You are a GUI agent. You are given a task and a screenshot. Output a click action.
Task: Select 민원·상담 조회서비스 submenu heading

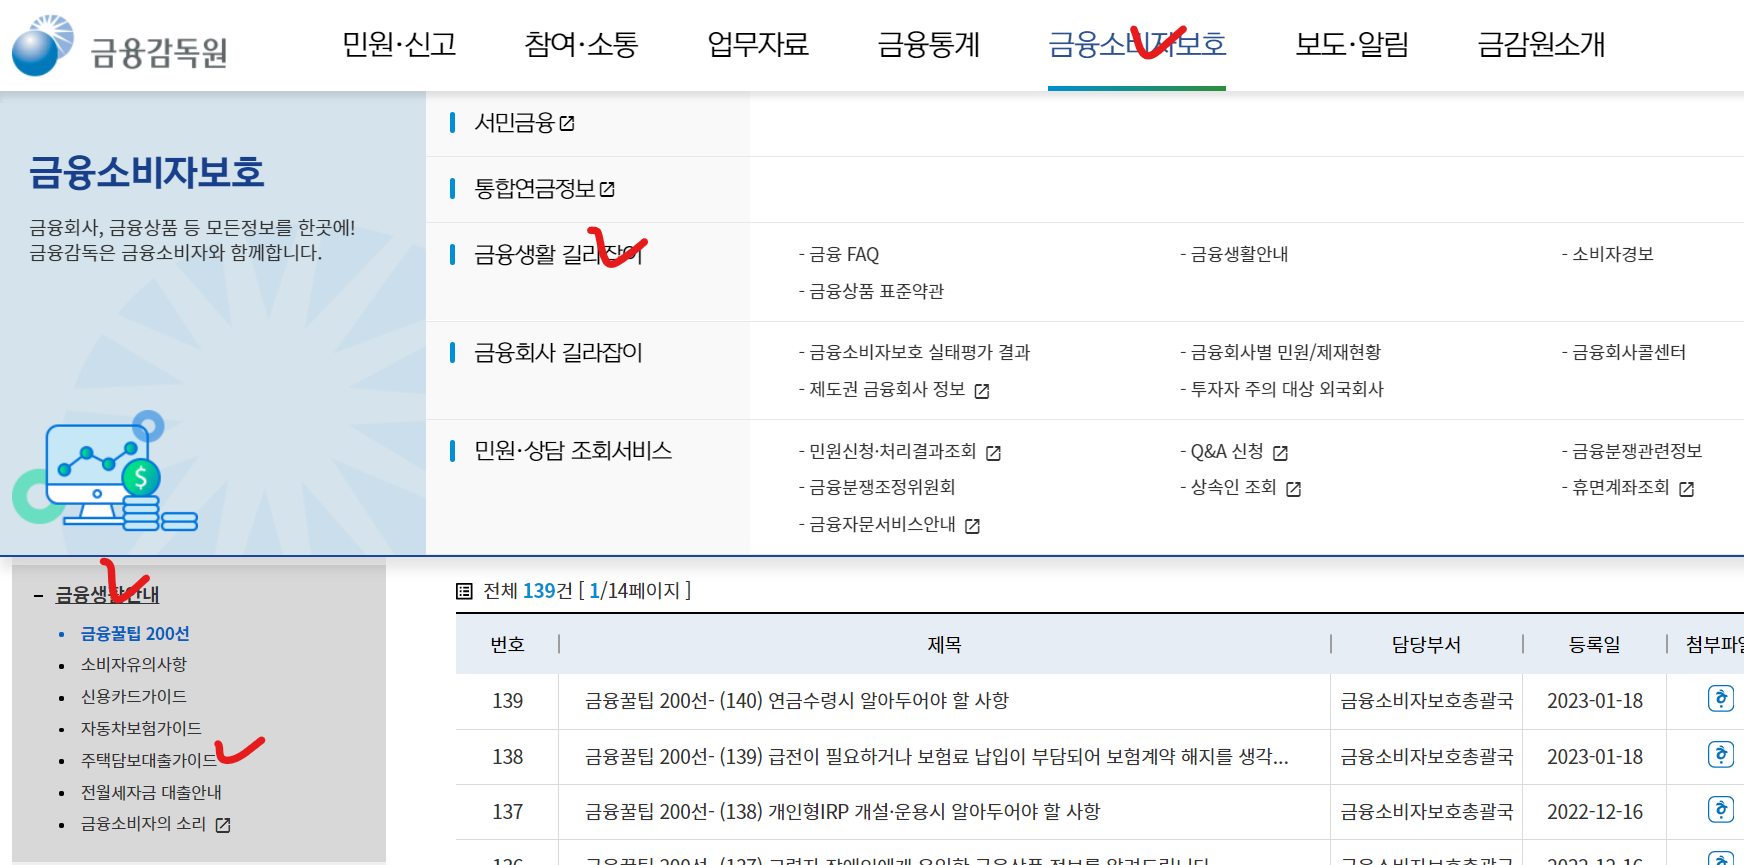tap(573, 451)
